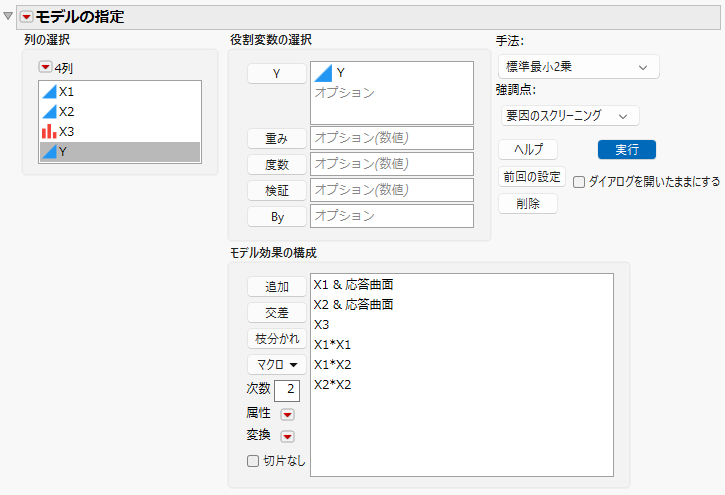Click the 検証 optional numeric field
Image resolution: width=725 pixels, height=495 pixels.
[x=392, y=190]
